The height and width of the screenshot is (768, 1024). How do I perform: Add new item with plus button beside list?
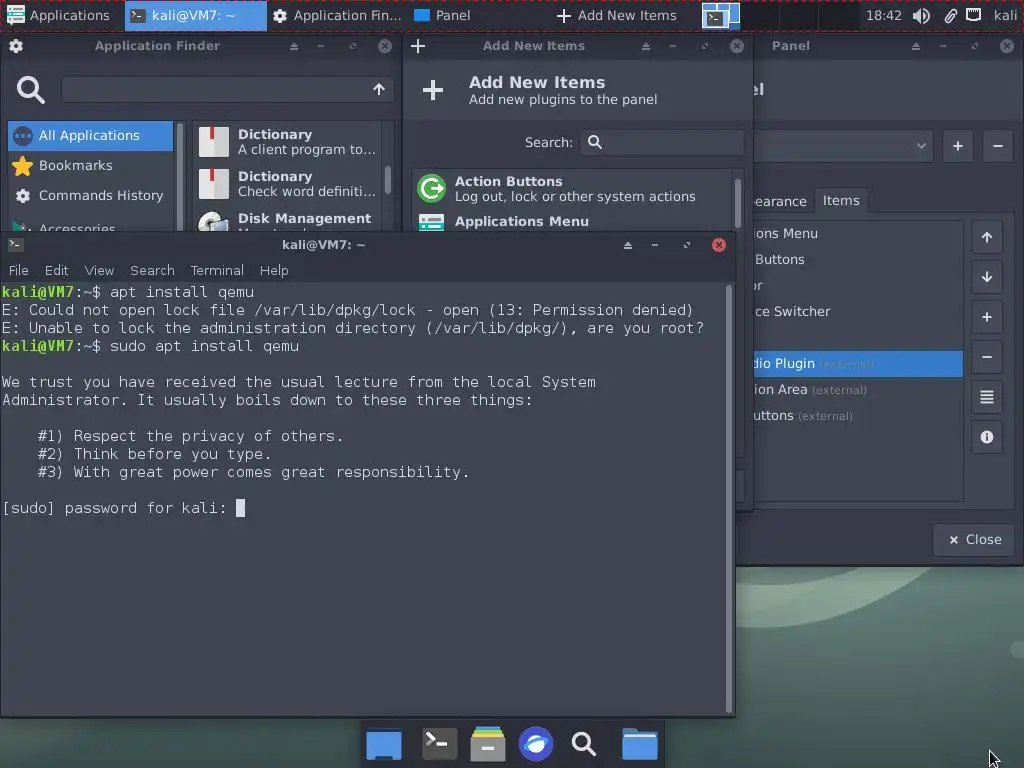pos(987,317)
